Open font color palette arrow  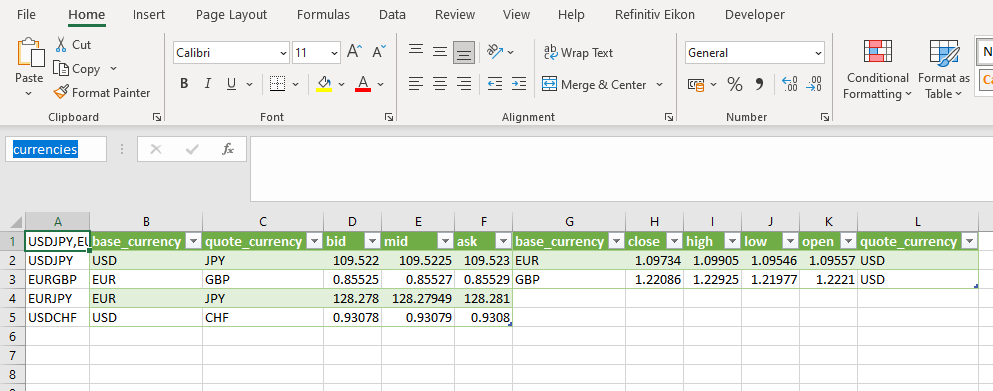click(x=381, y=84)
